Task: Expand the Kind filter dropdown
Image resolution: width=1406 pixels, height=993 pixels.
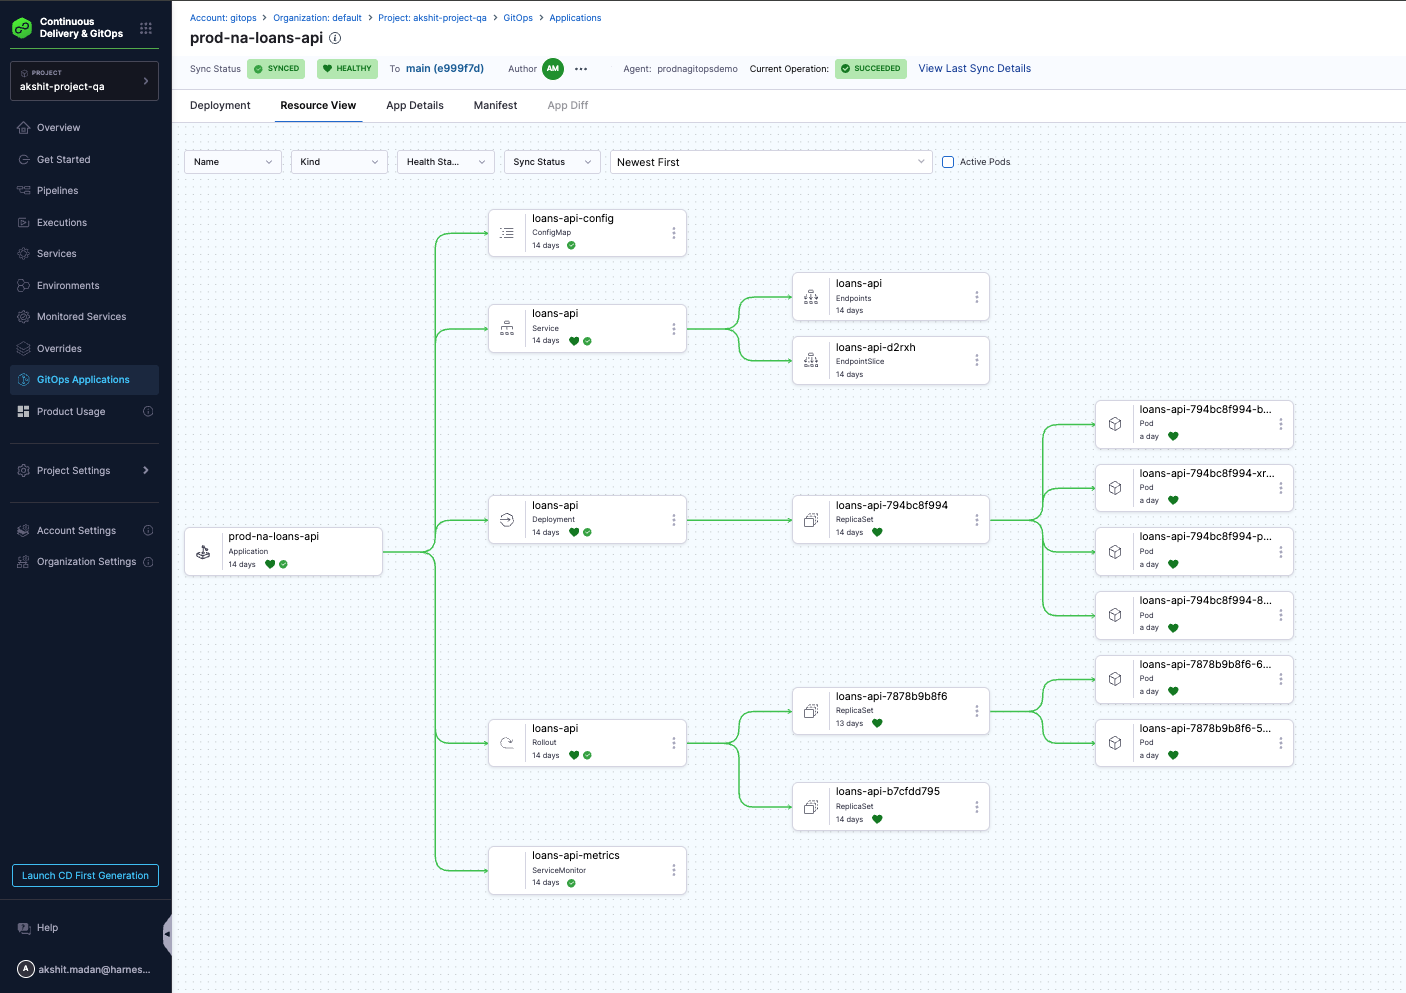Action: point(339,162)
